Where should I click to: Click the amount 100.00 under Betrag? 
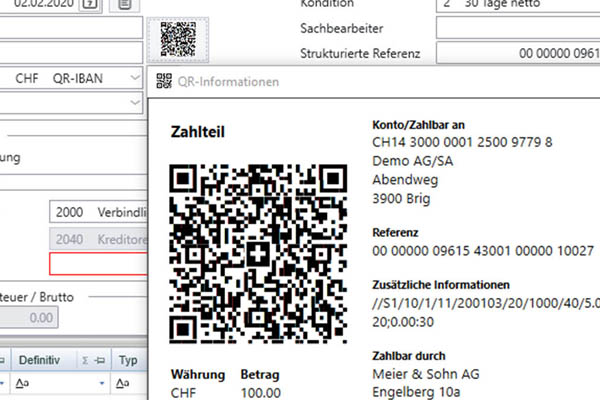261,393
